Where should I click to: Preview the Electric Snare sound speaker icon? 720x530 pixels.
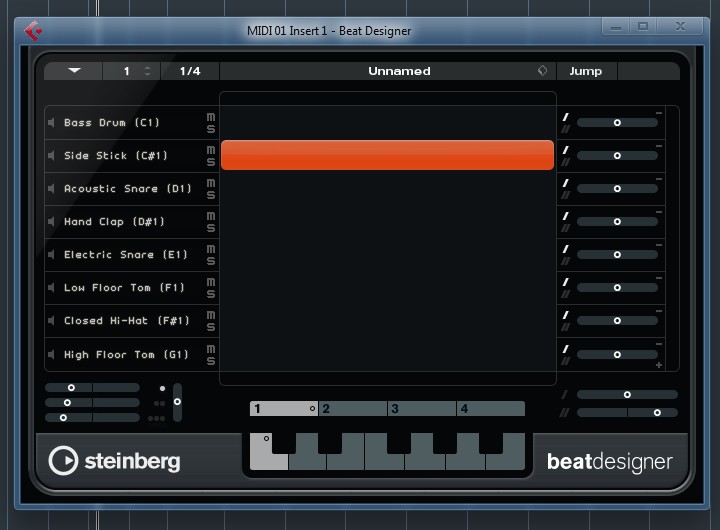[x=51, y=255]
